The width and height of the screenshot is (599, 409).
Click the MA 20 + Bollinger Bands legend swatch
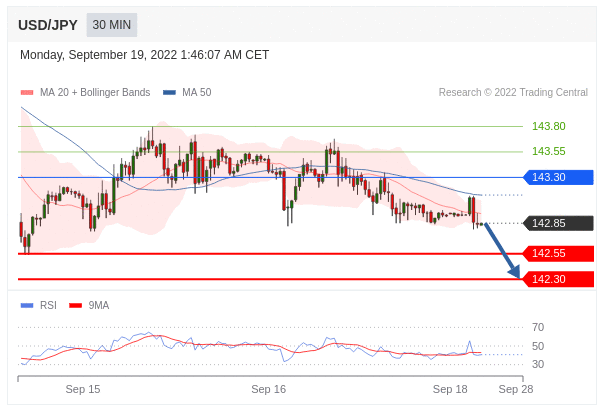(x=27, y=92)
